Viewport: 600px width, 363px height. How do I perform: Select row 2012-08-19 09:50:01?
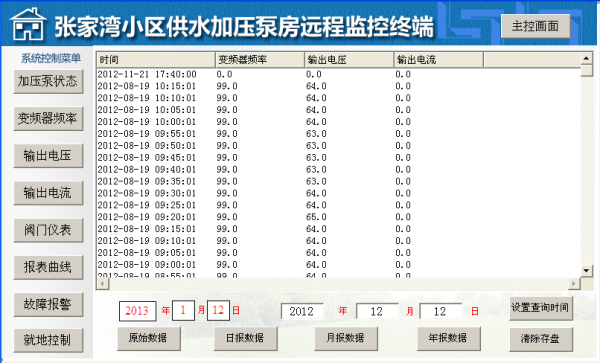tap(338, 145)
